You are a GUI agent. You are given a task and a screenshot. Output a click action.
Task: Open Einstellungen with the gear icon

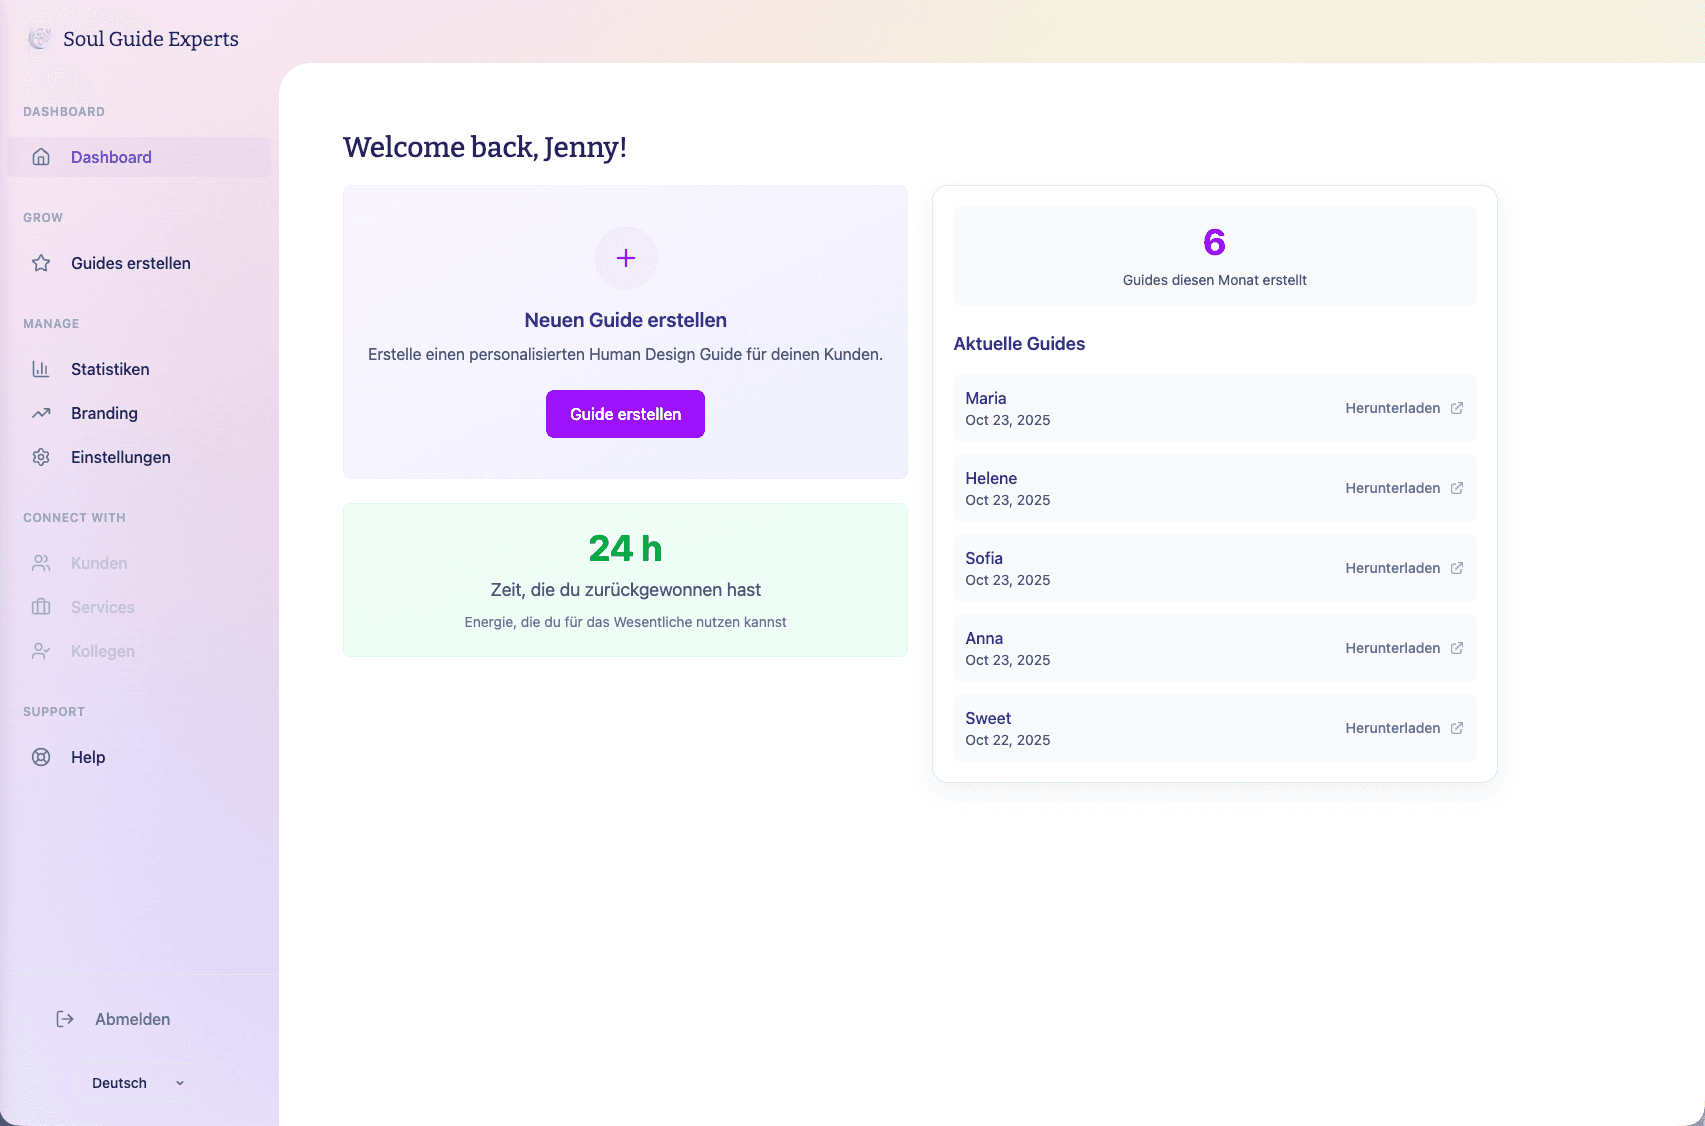coord(41,457)
